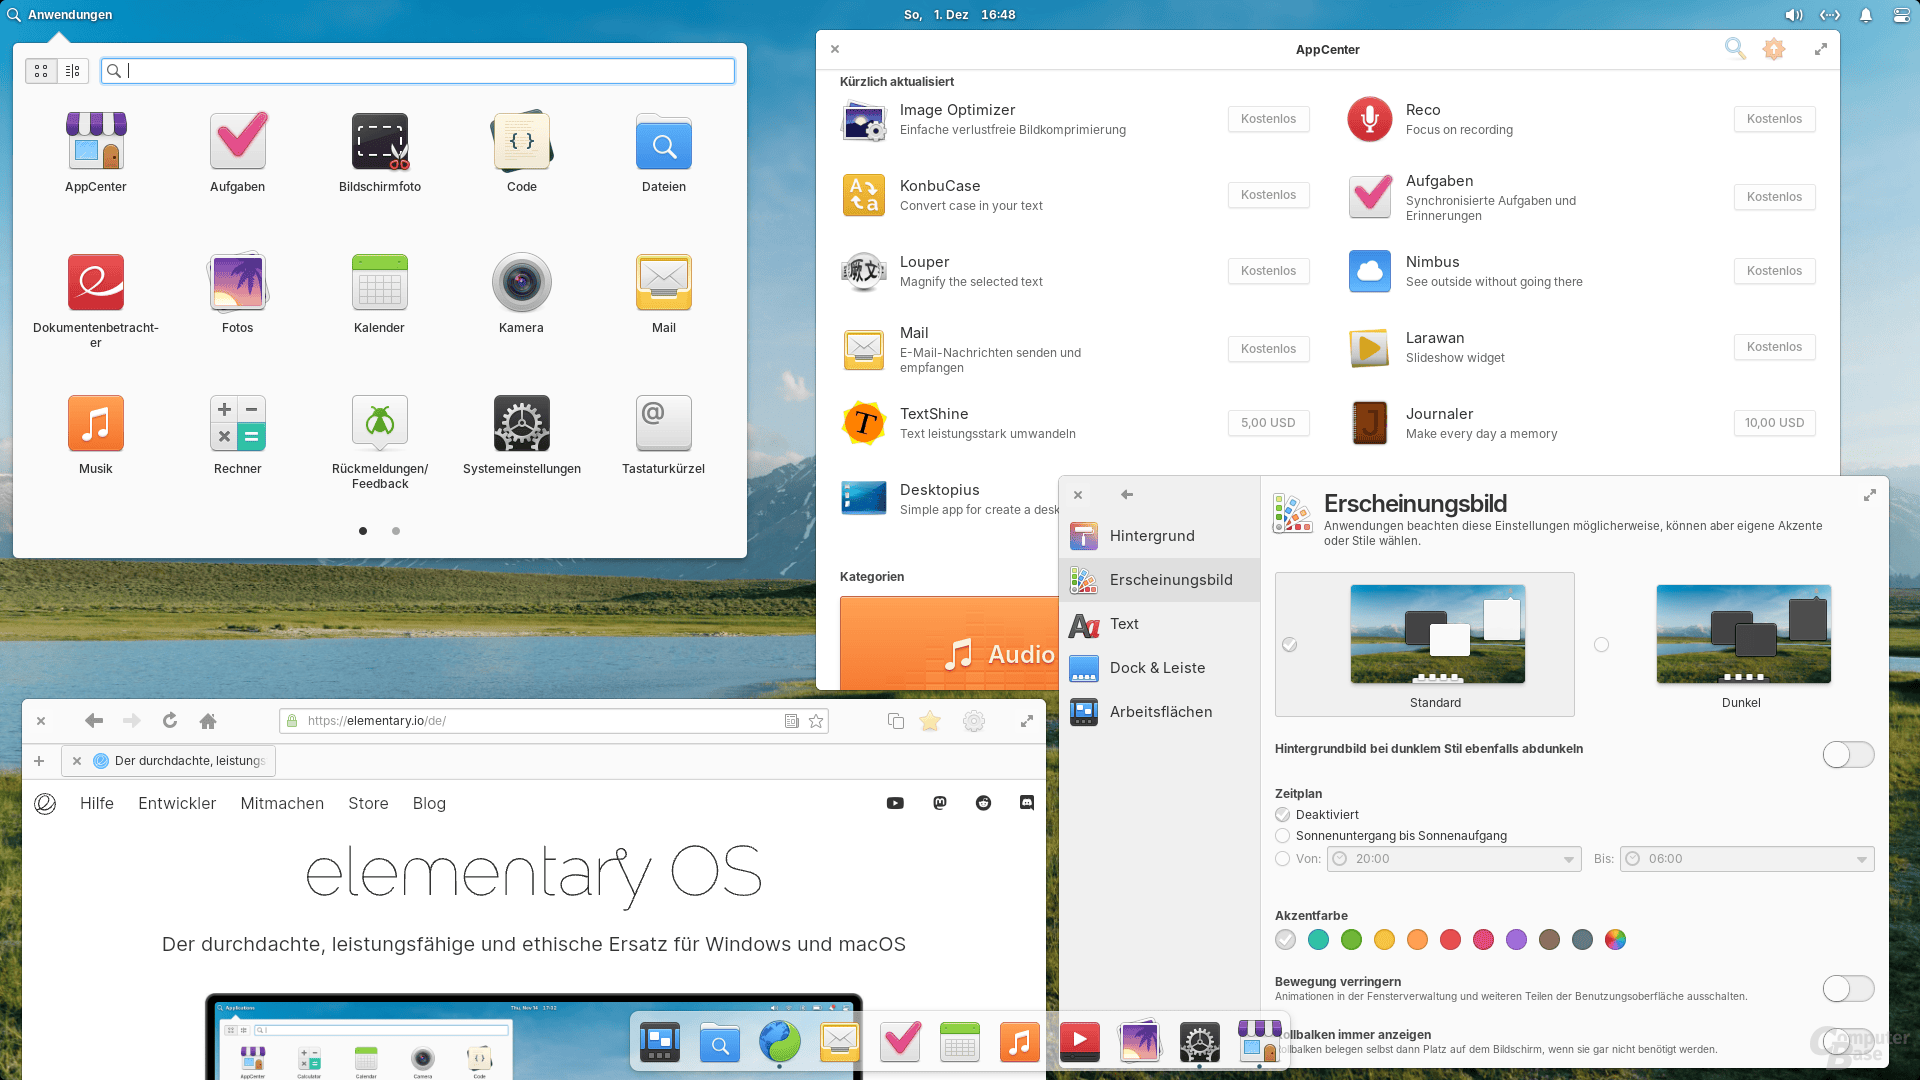The width and height of the screenshot is (1920, 1080).
Task: Pick the orange accent color swatch
Action: (x=1417, y=940)
